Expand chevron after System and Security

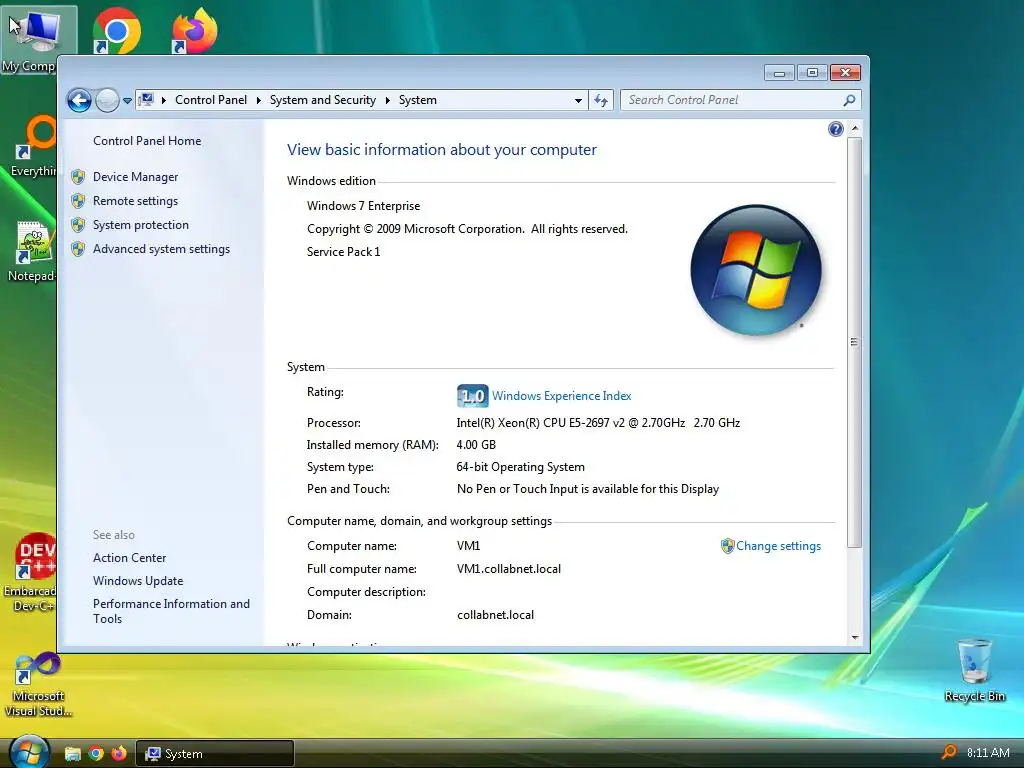point(387,100)
